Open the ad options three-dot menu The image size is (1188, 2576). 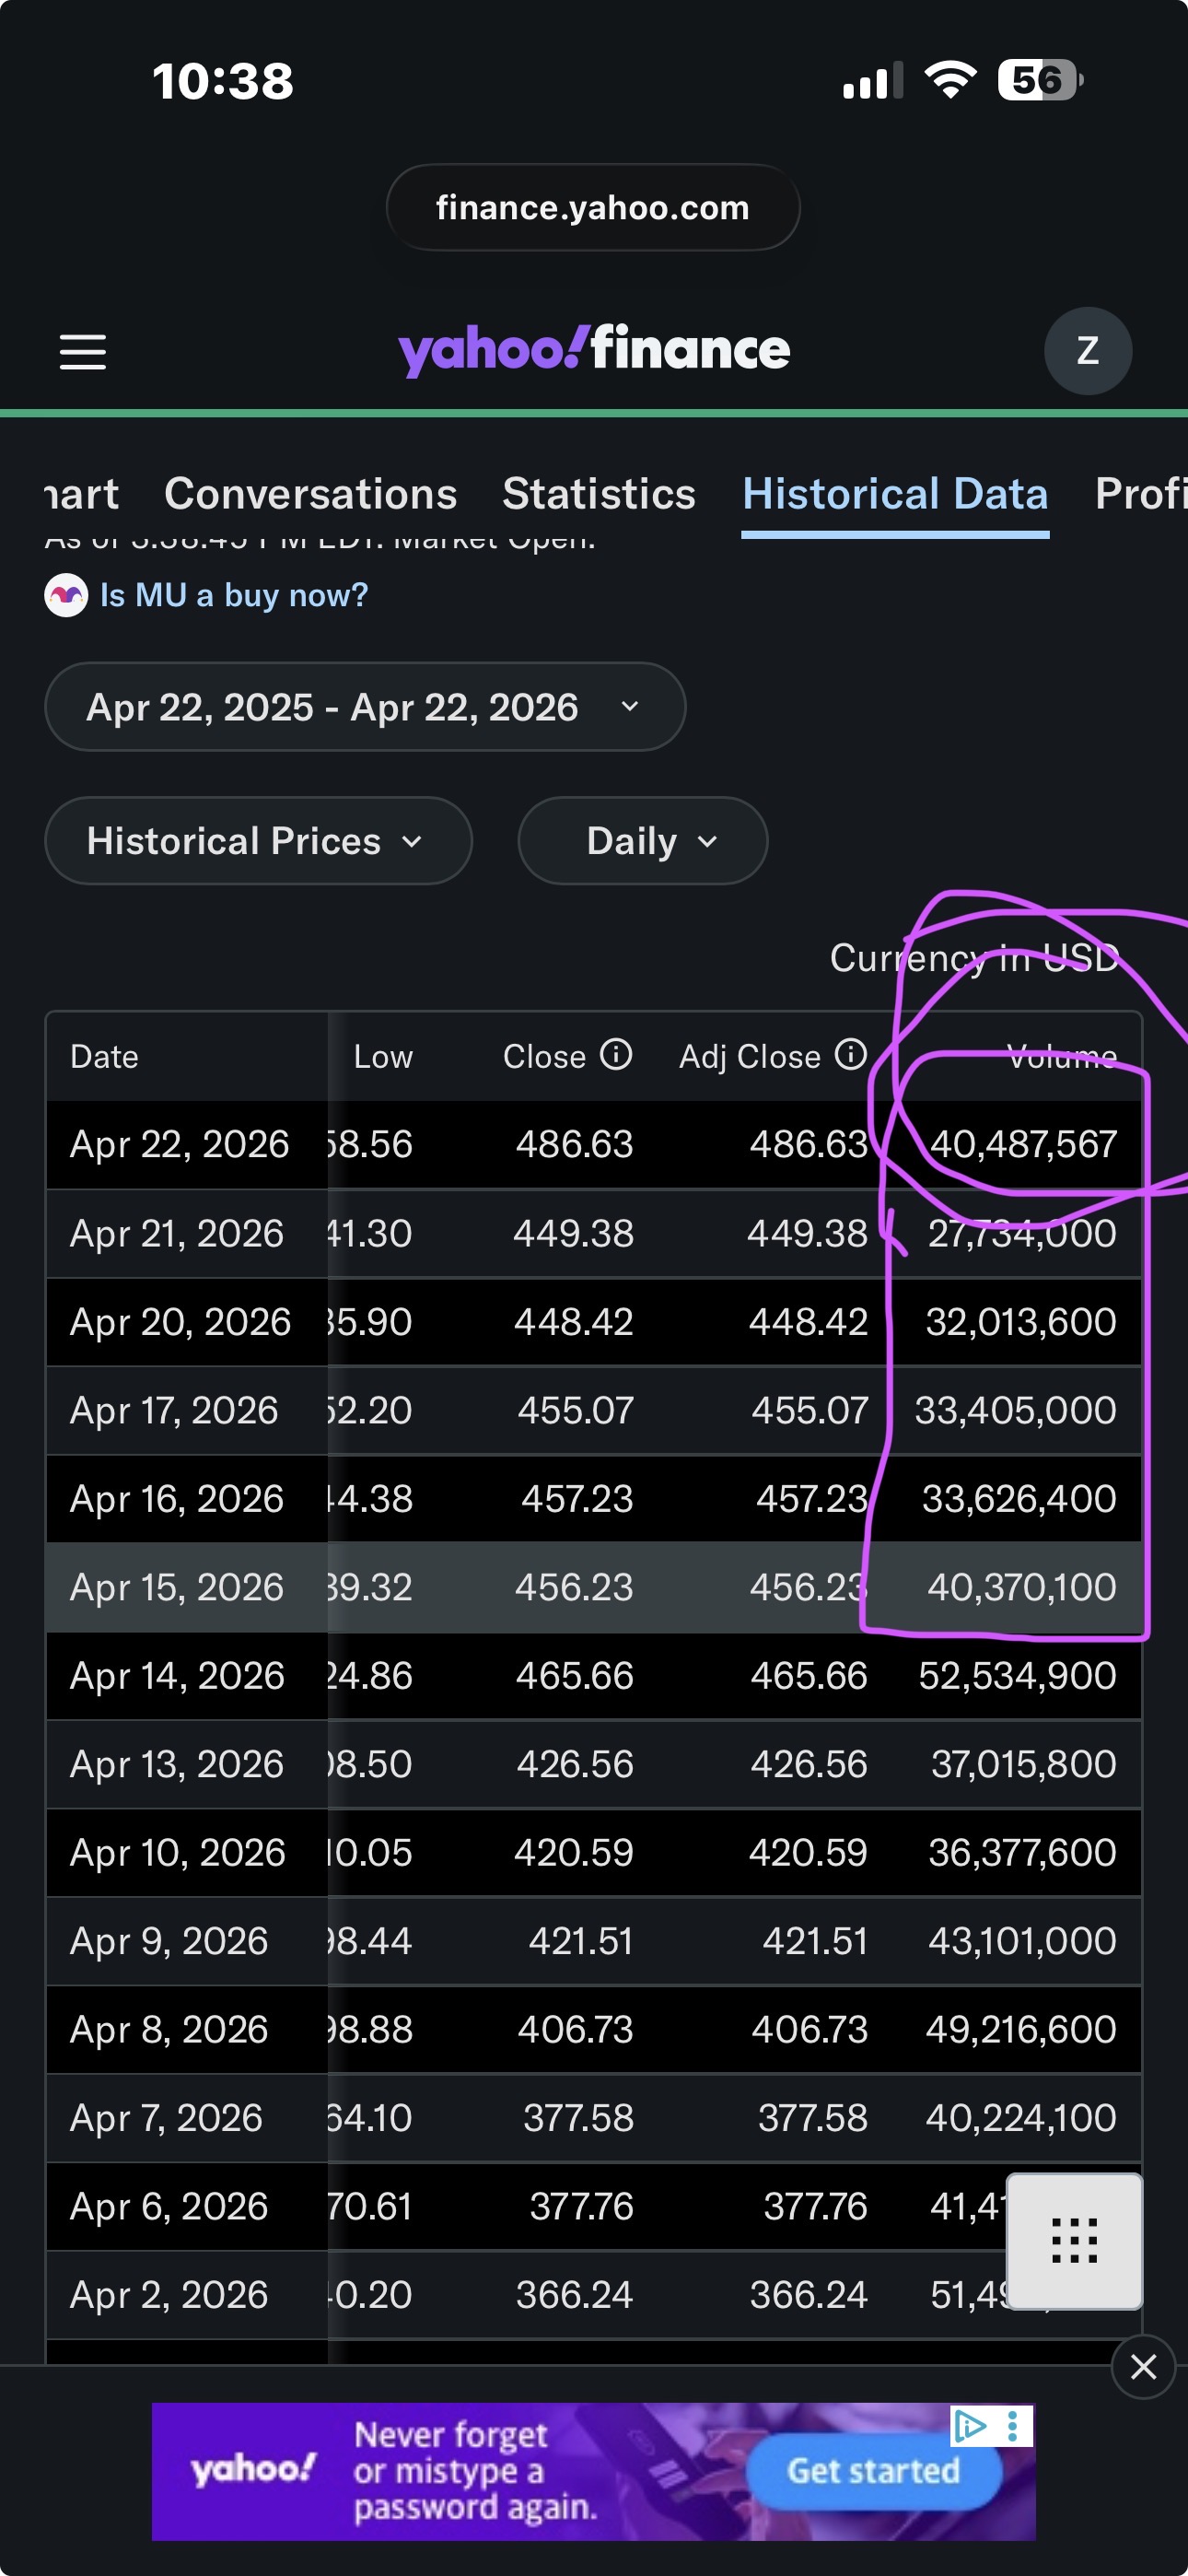(x=1013, y=2425)
